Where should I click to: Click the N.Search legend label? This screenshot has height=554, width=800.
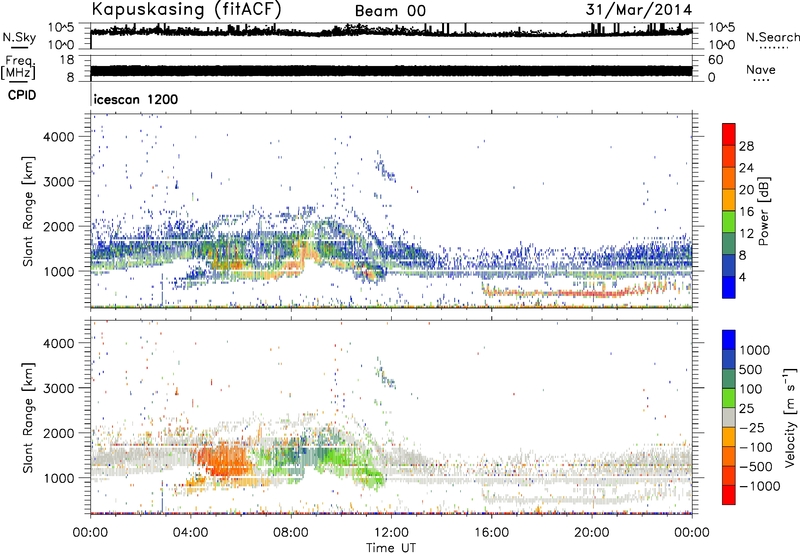tap(772, 37)
